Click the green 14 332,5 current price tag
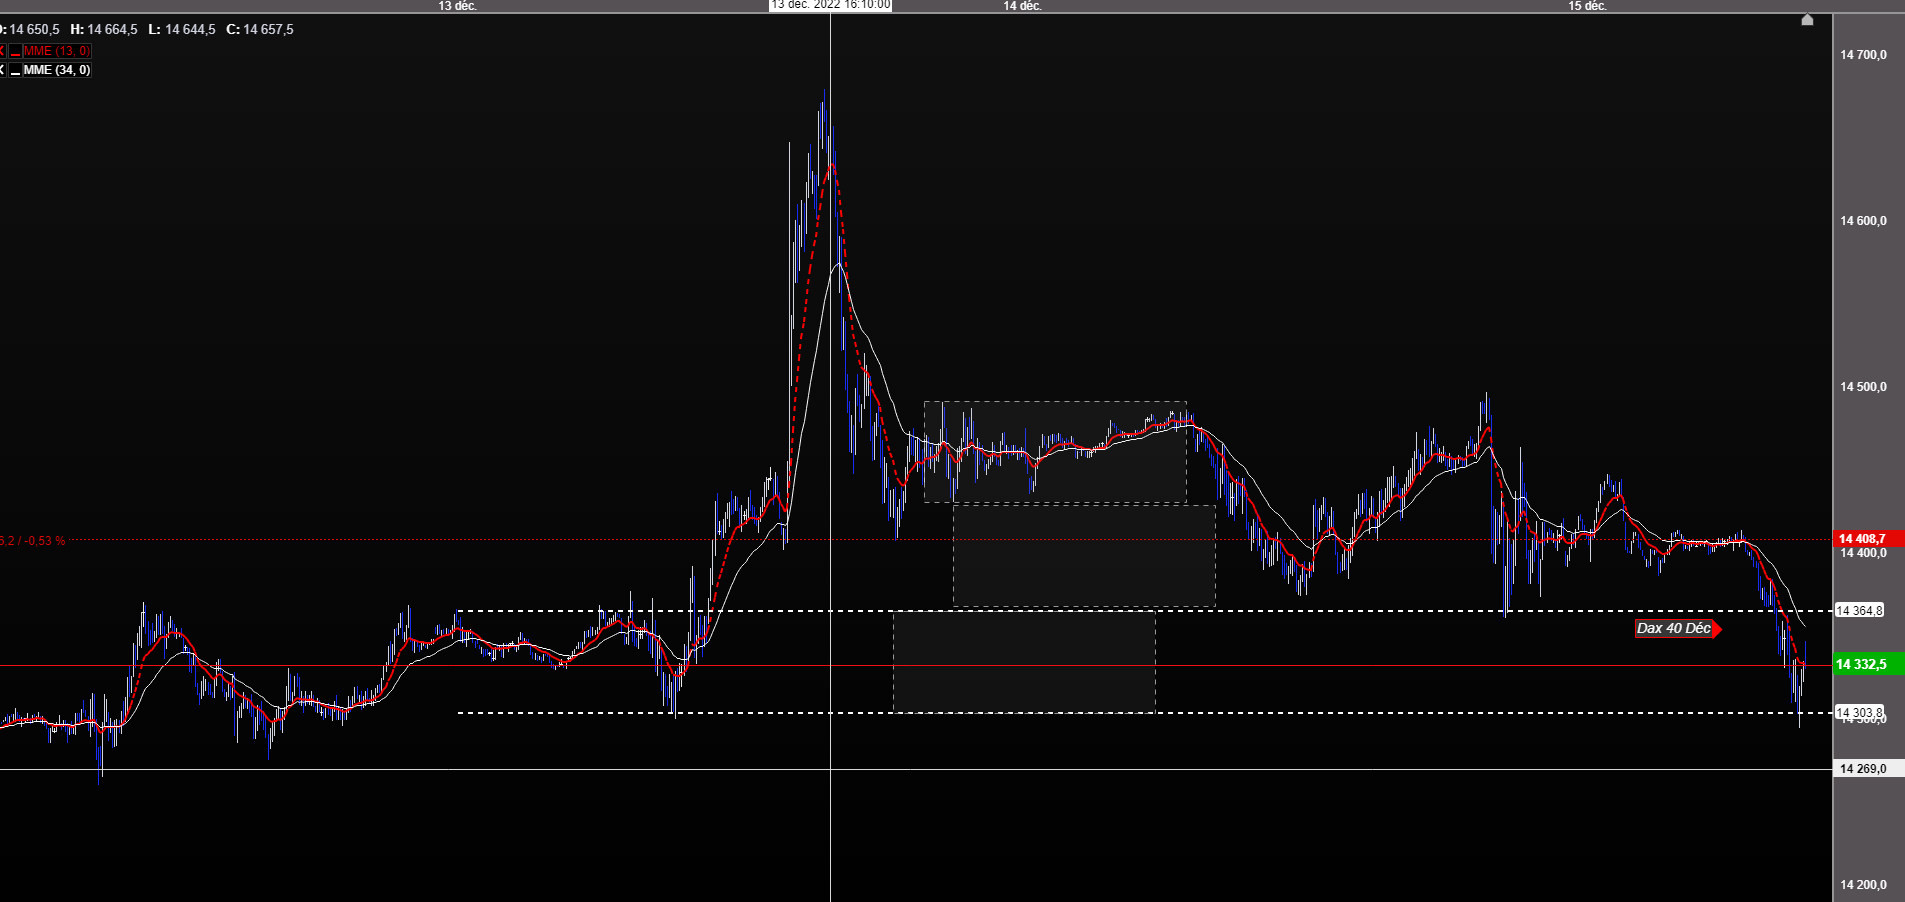1905x902 pixels. [x=1869, y=664]
